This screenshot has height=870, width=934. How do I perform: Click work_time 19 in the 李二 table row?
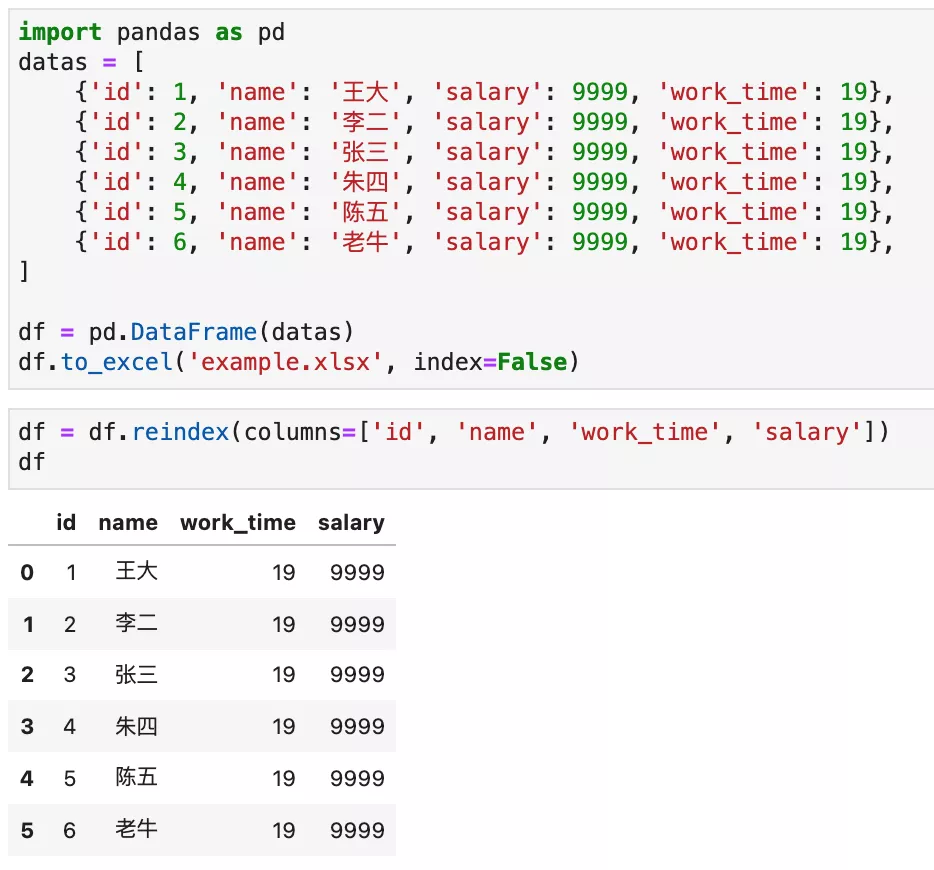(x=284, y=624)
